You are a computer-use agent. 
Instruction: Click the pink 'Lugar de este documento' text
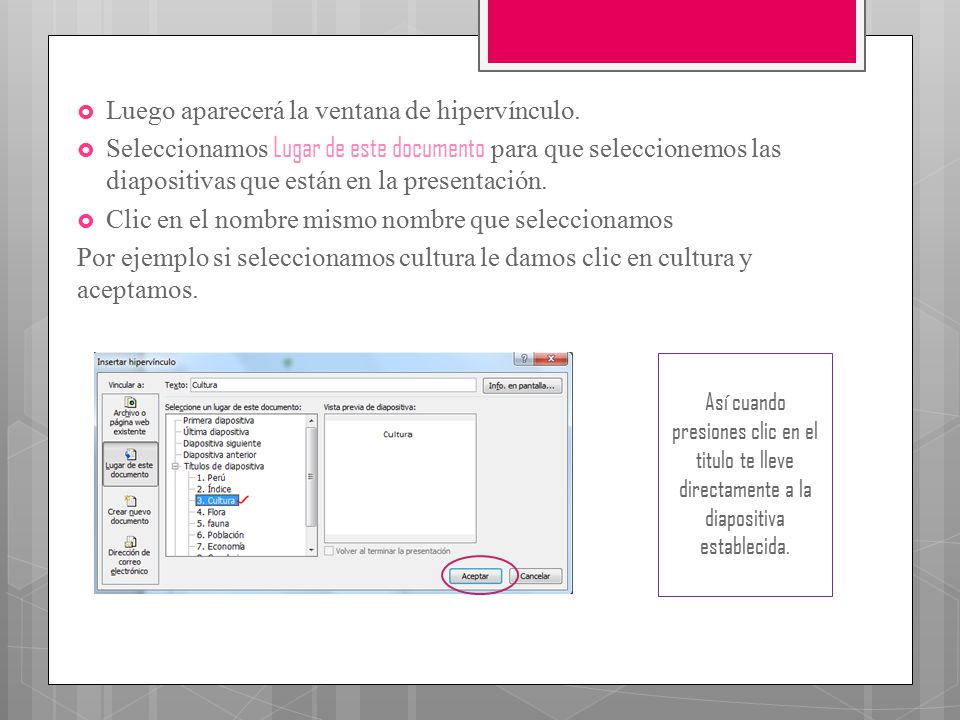click(379, 148)
